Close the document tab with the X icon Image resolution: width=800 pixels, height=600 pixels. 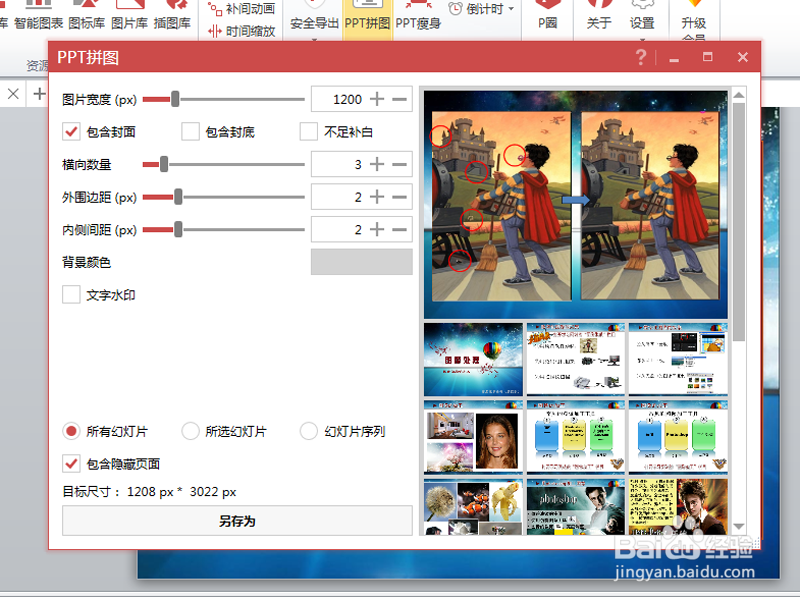pos(13,94)
